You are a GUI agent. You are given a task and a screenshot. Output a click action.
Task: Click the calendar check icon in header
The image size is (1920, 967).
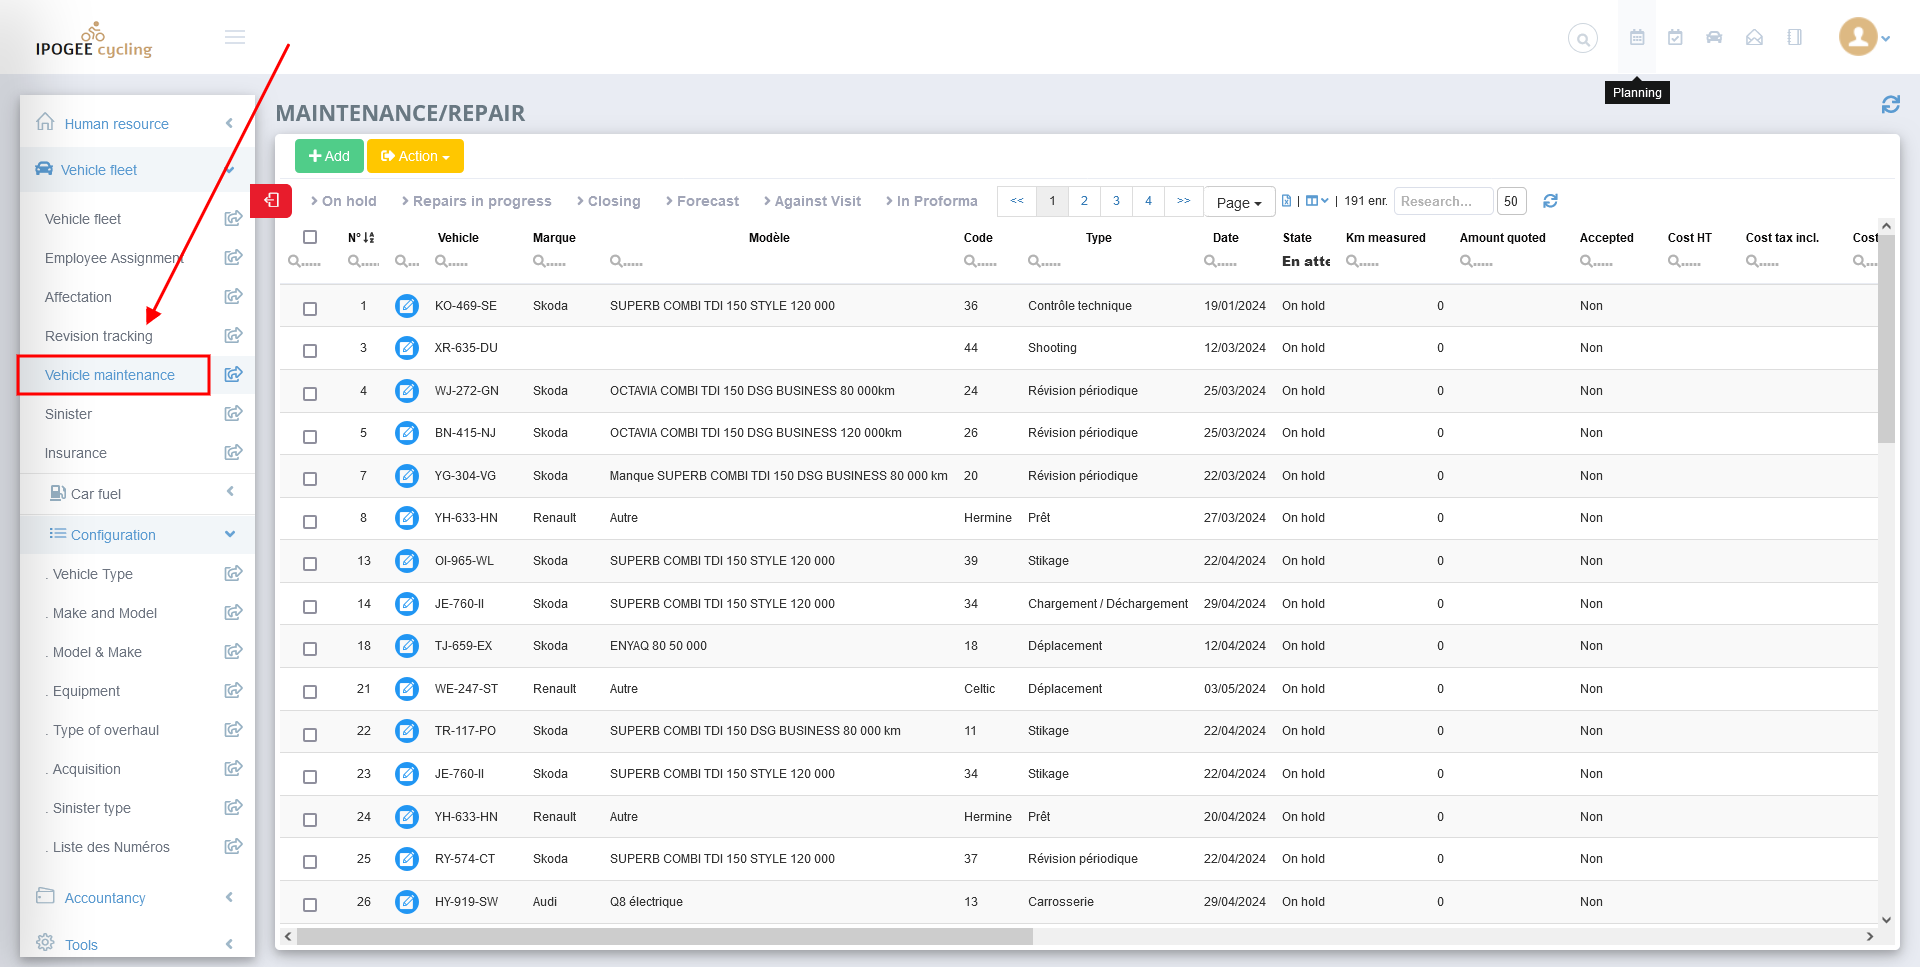1675,37
